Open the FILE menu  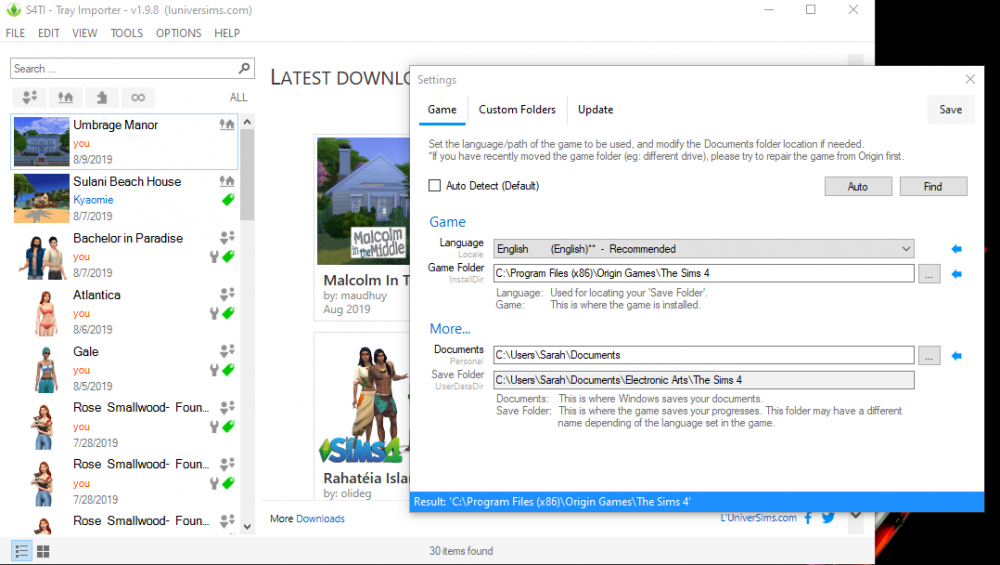click(x=15, y=33)
